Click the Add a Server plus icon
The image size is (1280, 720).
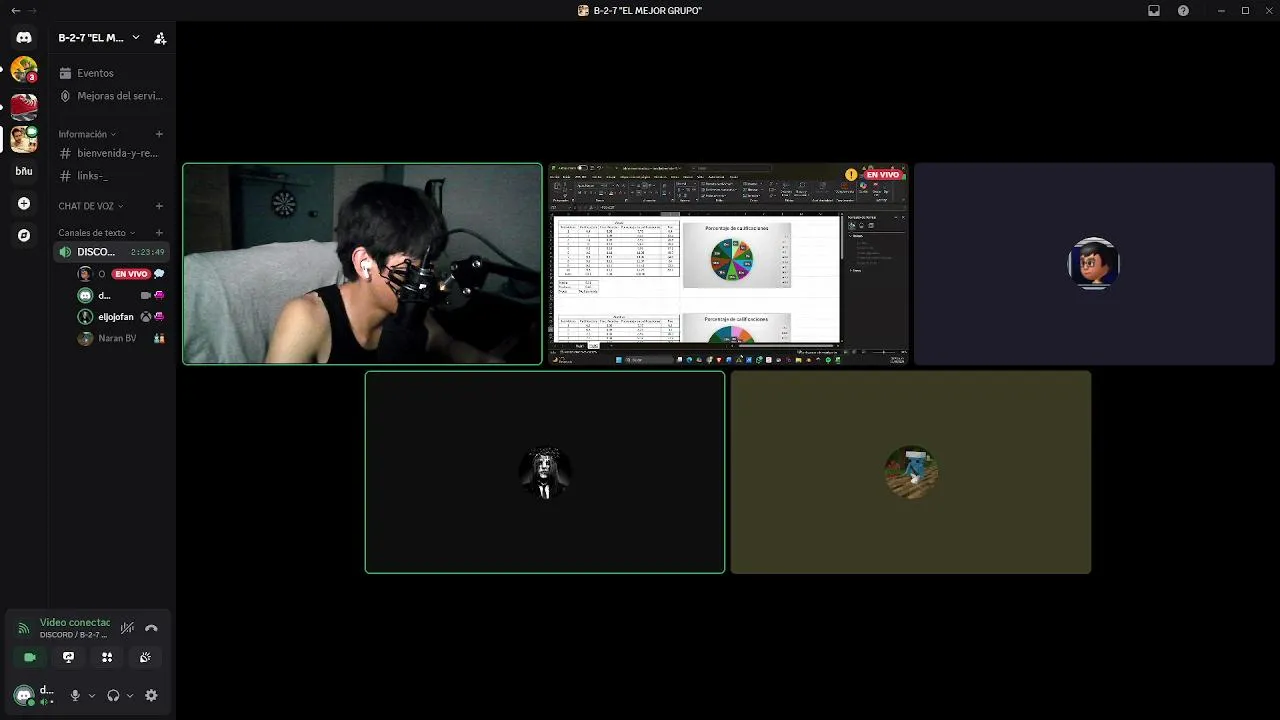coord(24,203)
